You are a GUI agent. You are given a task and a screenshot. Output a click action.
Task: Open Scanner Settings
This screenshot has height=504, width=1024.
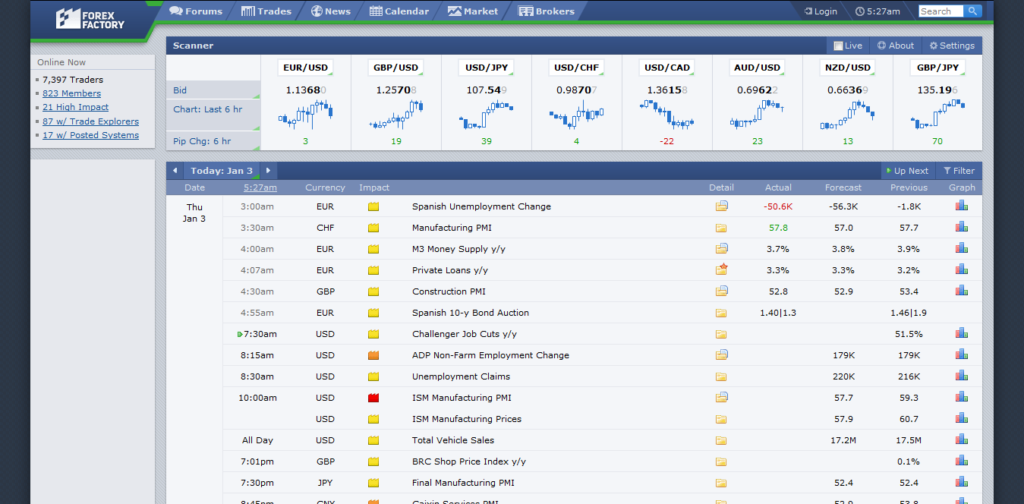coord(952,46)
